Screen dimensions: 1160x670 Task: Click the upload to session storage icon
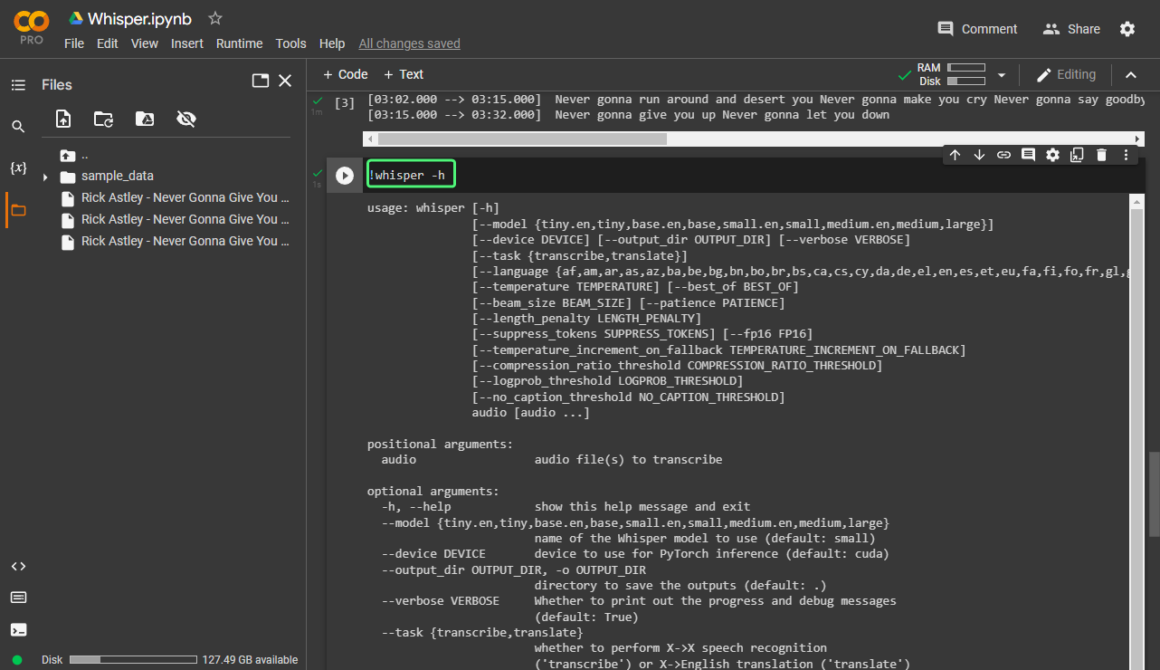coord(63,119)
